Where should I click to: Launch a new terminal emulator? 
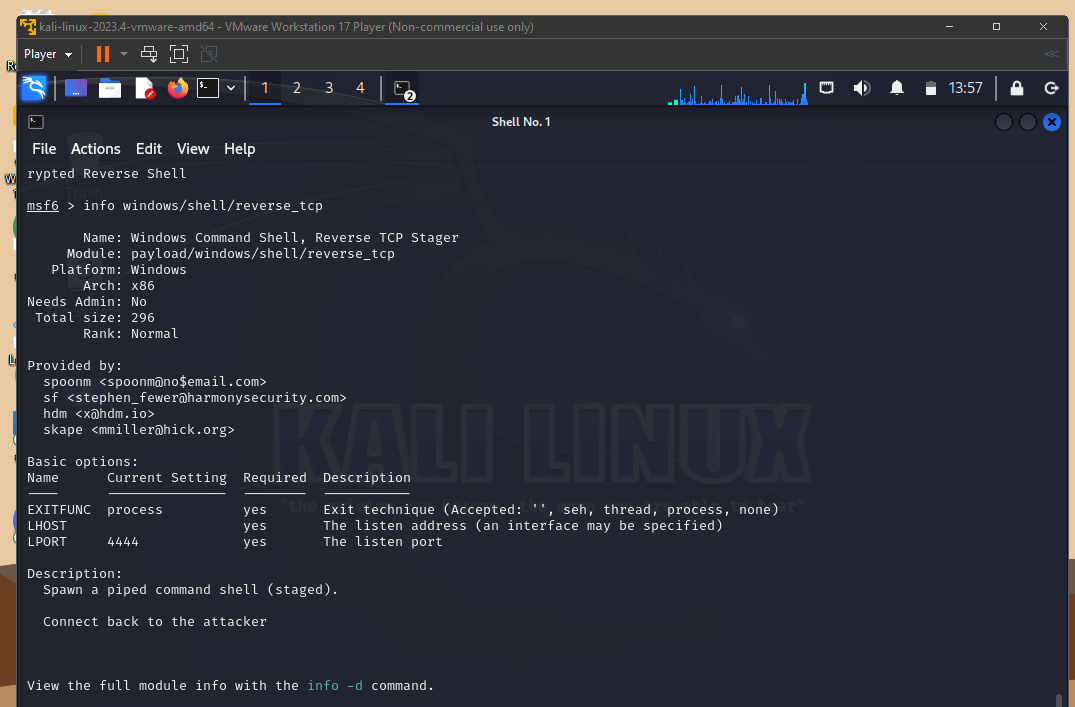(x=208, y=88)
